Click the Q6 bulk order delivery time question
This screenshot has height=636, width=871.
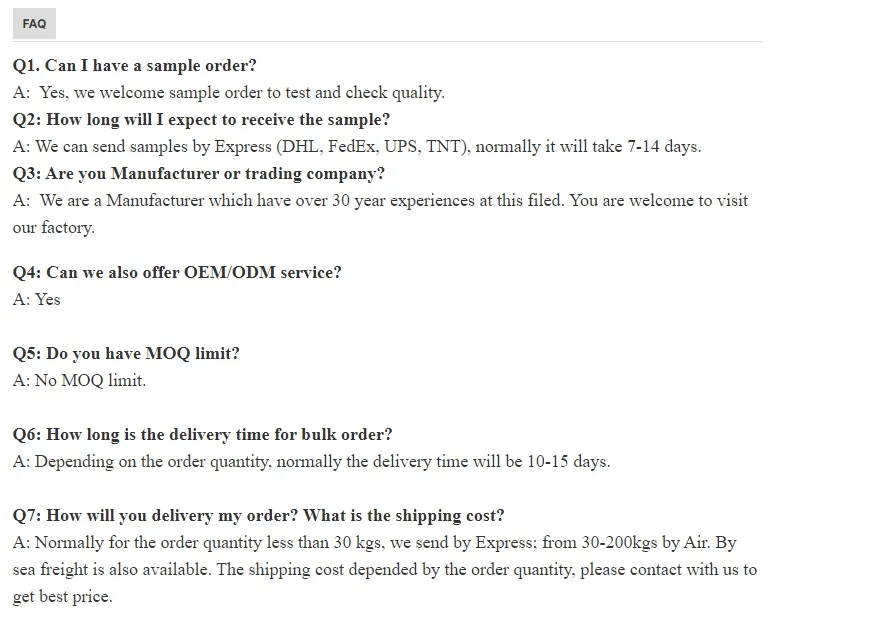pyautogui.click(x=203, y=435)
